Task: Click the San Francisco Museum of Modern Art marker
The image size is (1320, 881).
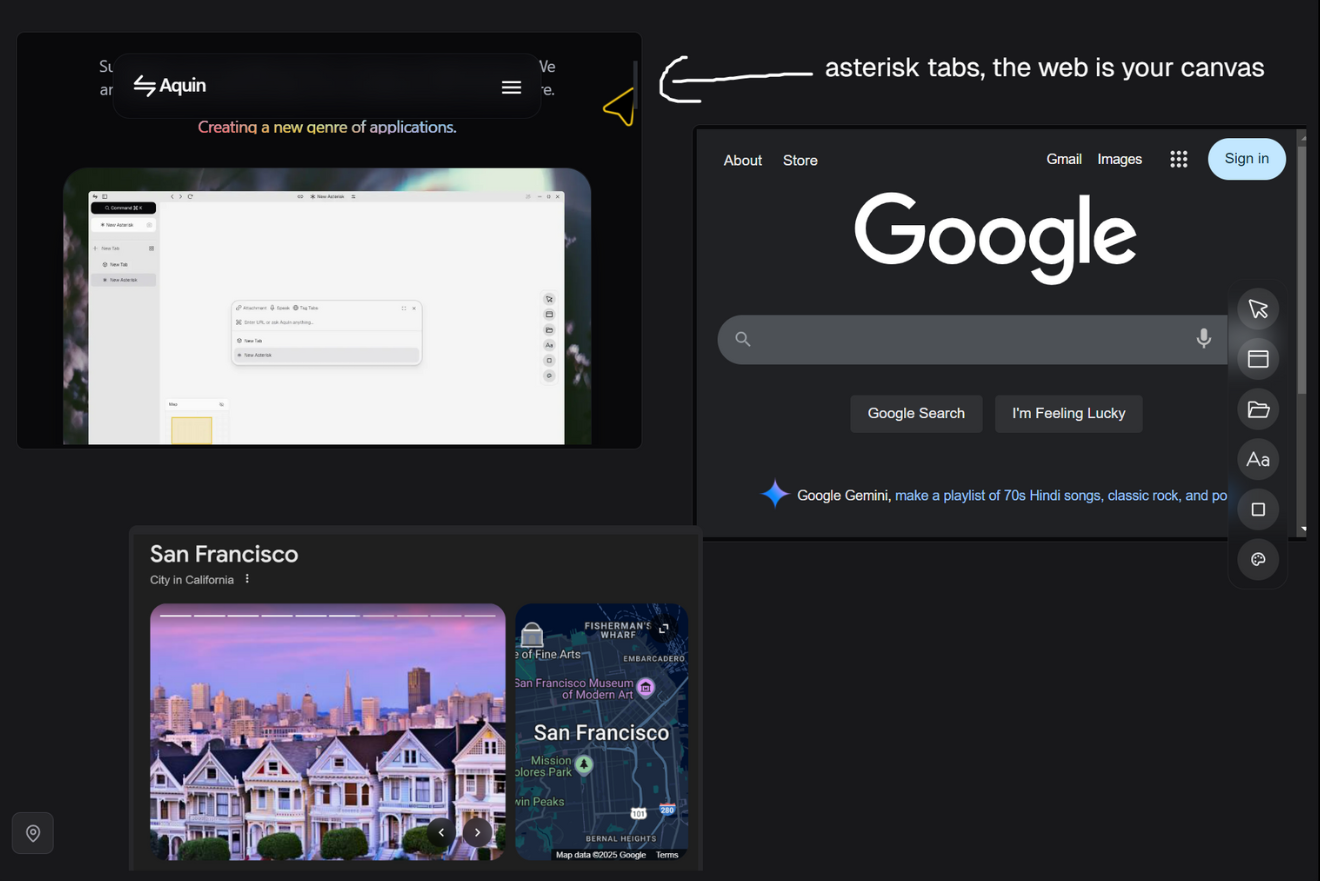Action: 646,687
